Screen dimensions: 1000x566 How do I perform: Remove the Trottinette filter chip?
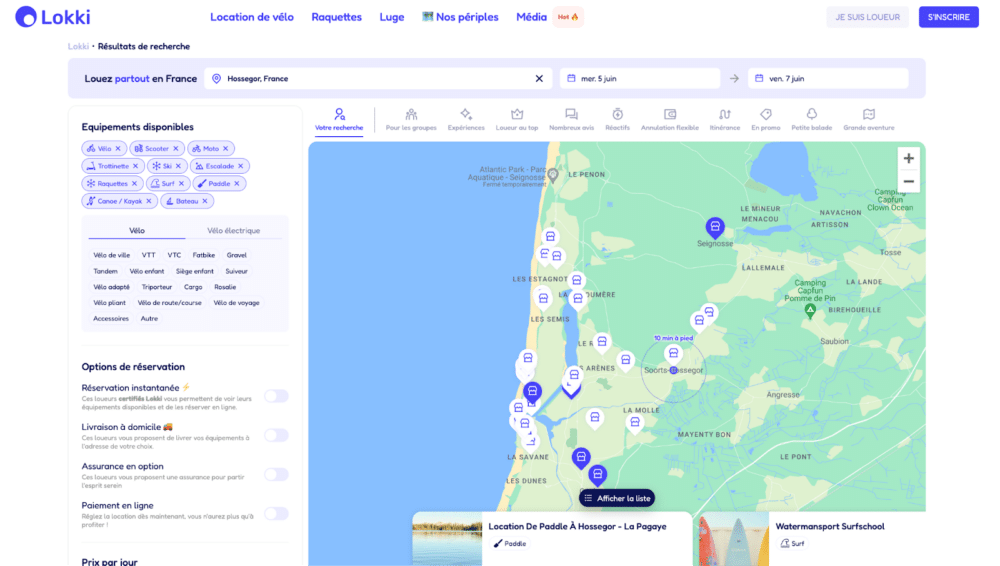[x=135, y=166]
